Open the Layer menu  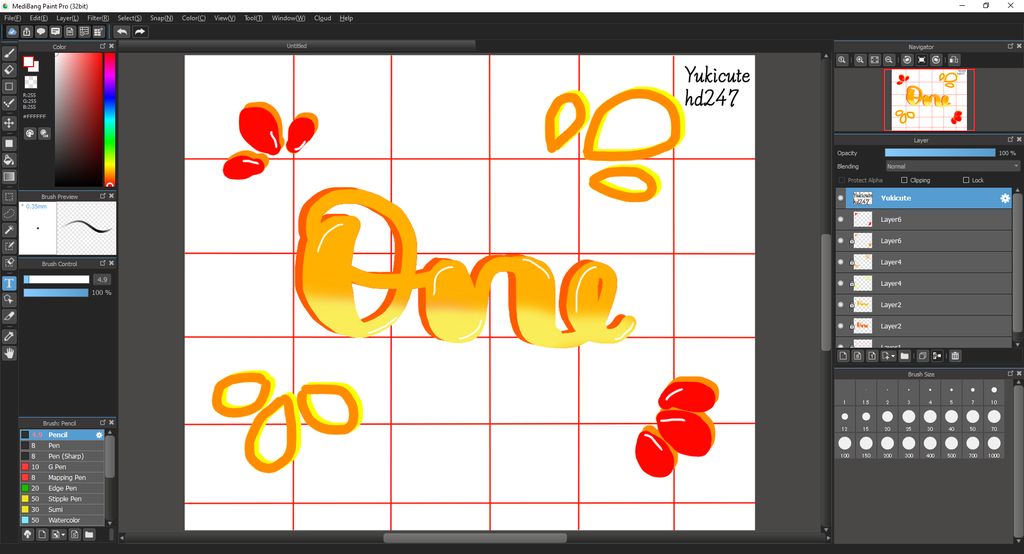67,18
